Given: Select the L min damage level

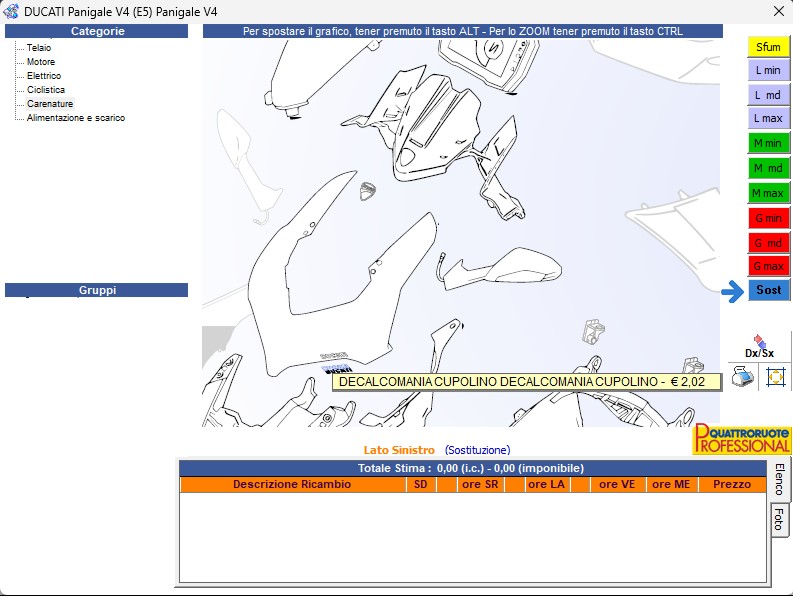Looking at the screenshot, I should pyautogui.click(x=768, y=70).
